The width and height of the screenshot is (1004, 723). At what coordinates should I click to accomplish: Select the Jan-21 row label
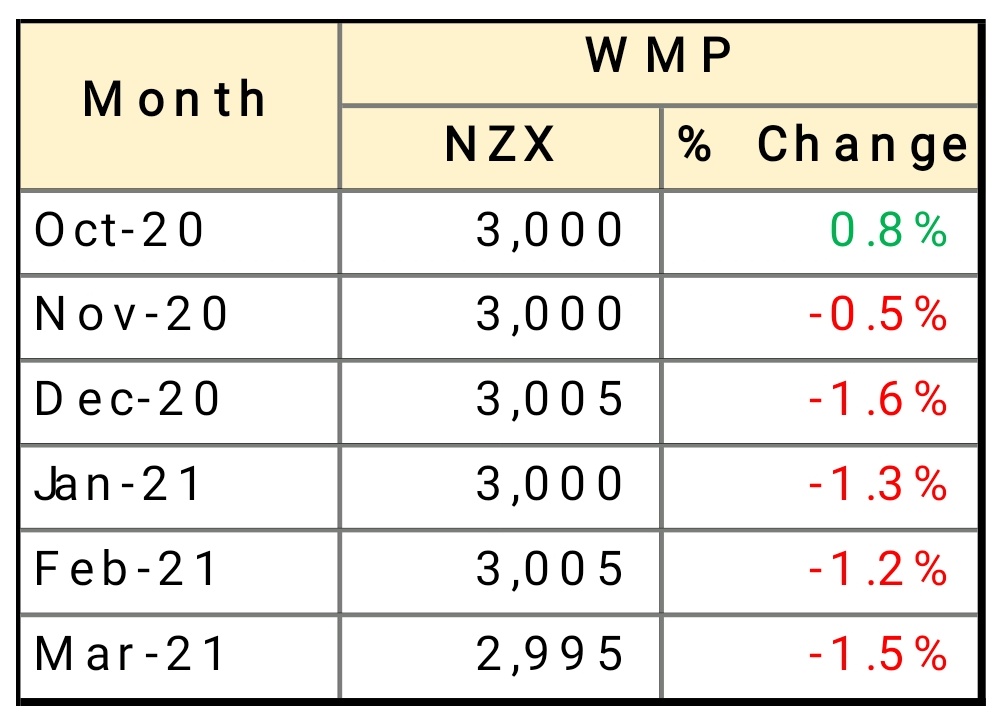[119, 485]
